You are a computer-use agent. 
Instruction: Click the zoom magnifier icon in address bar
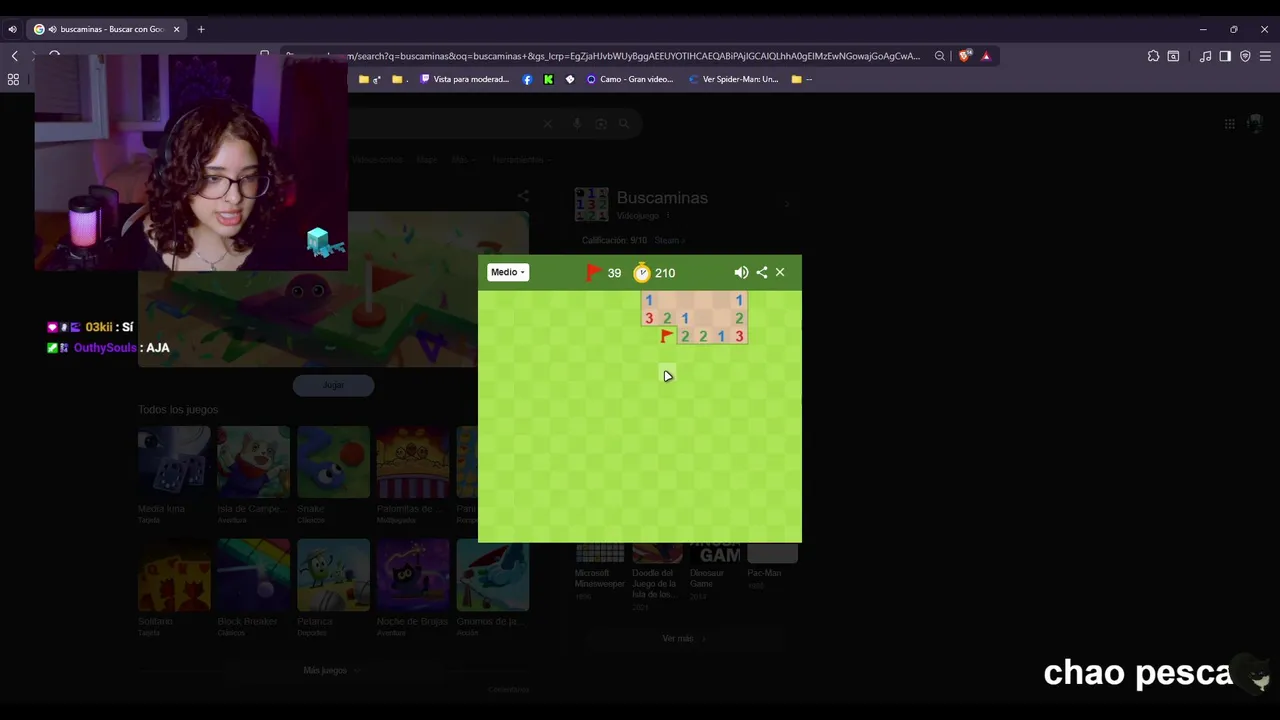point(940,56)
